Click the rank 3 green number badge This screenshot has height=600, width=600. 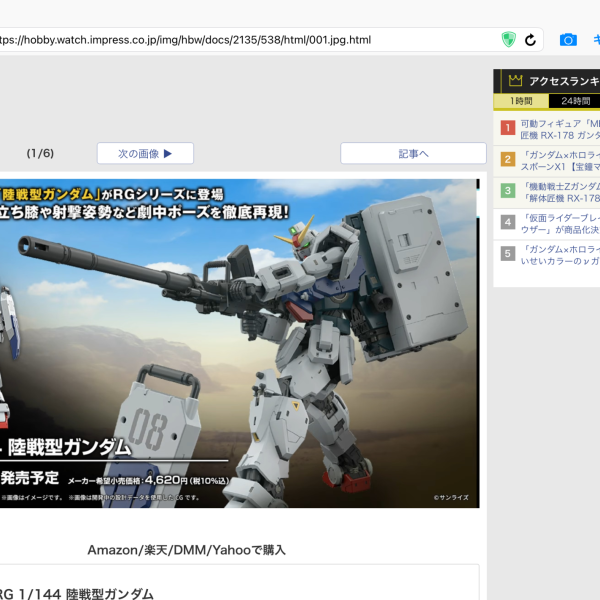click(508, 190)
